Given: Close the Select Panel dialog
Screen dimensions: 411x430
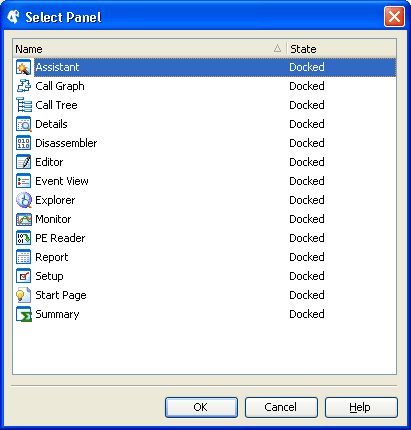Looking at the screenshot, I should click(x=394, y=16).
